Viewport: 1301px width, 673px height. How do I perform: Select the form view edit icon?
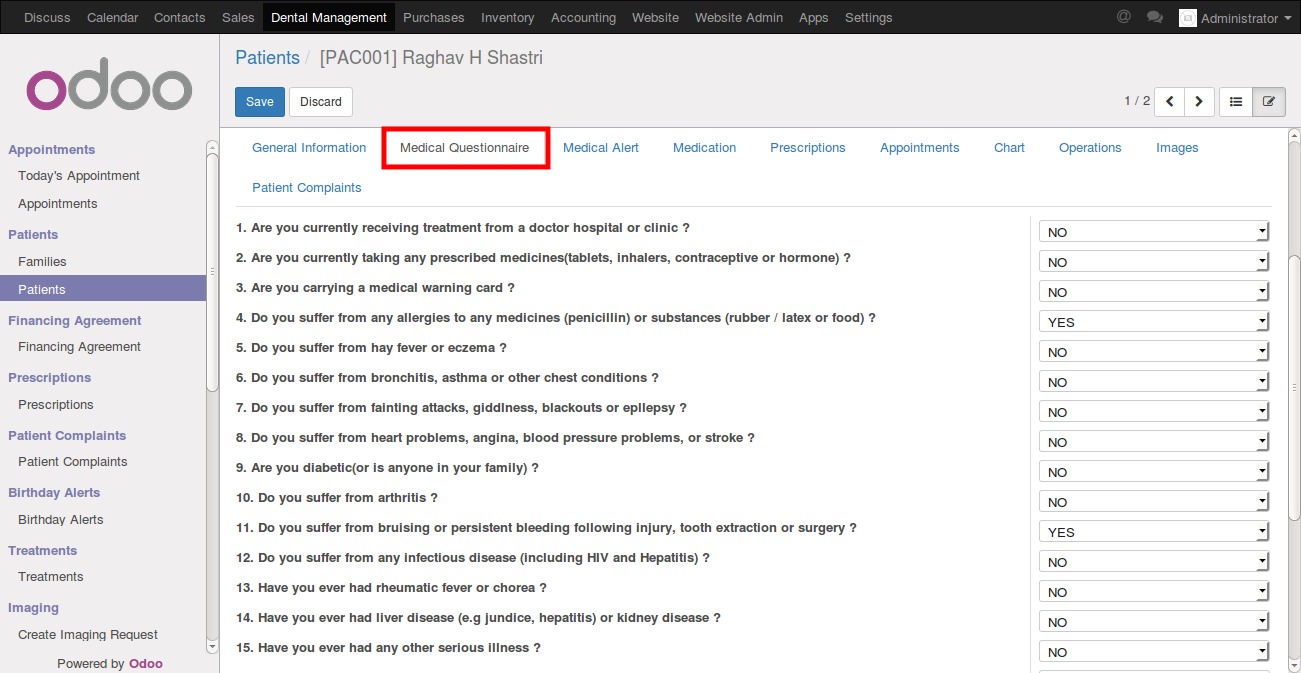click(1269, 101)
